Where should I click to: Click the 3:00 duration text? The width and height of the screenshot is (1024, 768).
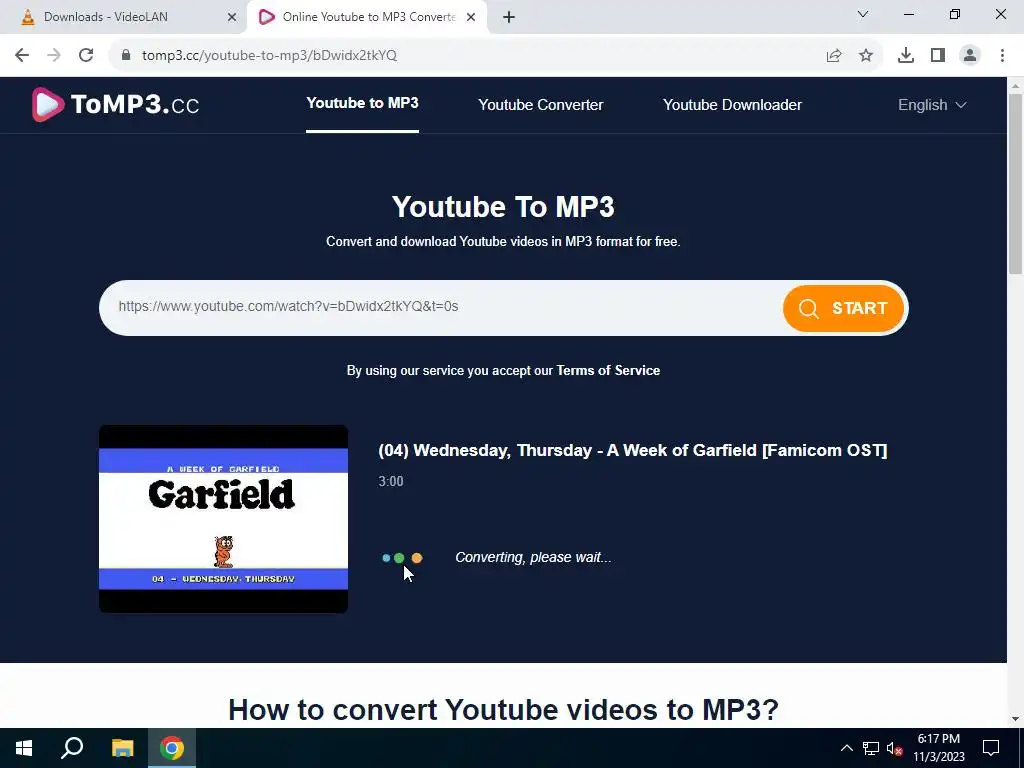click(391, 481)
